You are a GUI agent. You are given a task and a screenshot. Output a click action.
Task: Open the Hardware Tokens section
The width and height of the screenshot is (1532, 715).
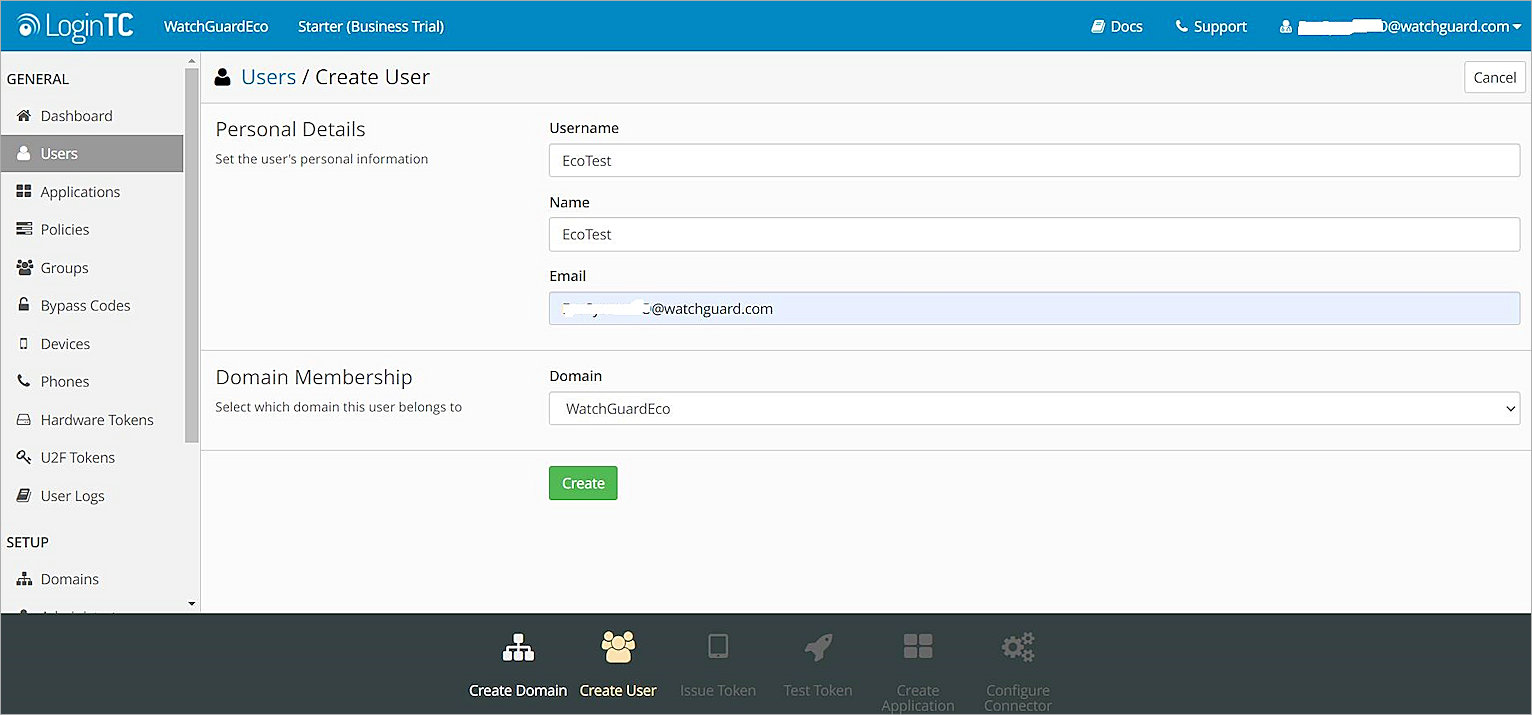tap(97, 419)
